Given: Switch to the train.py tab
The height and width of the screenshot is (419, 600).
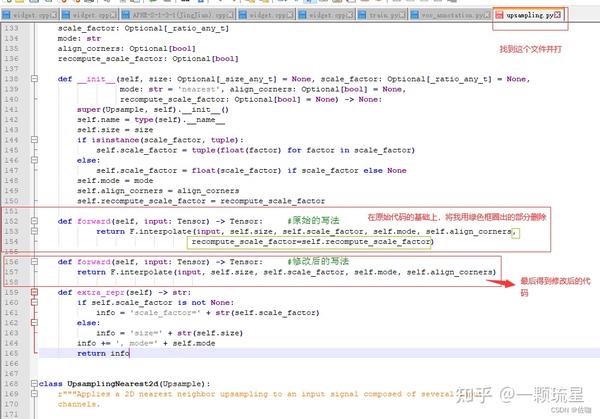Looking at the screenshot, I should [x=382, y=15].
